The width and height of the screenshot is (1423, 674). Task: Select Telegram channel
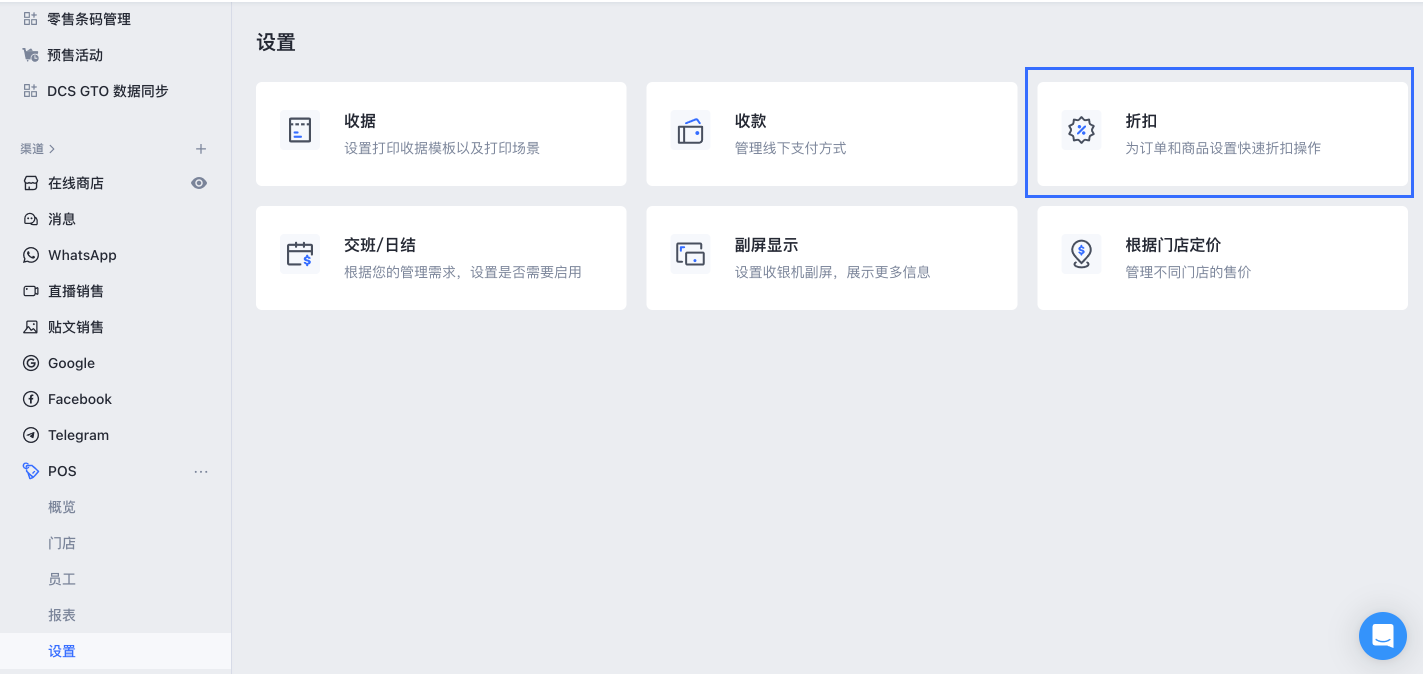coord(78,435)
